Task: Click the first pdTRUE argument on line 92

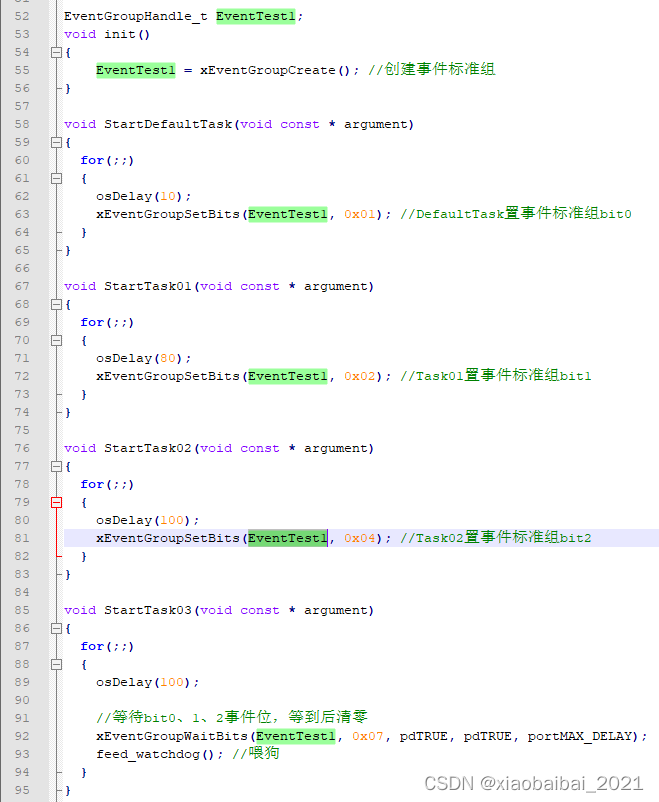Action: tap(424, 737)
